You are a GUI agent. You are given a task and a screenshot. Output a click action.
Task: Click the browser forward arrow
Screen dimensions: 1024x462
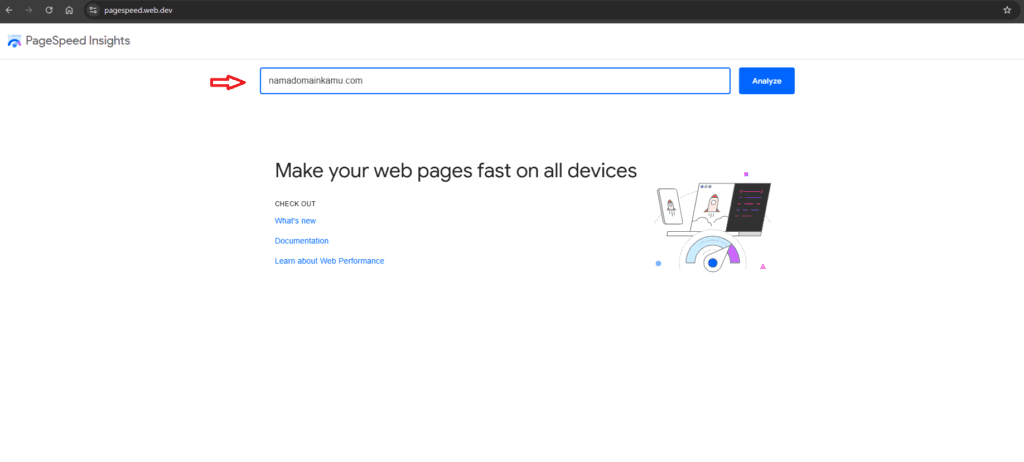point(28,9)
